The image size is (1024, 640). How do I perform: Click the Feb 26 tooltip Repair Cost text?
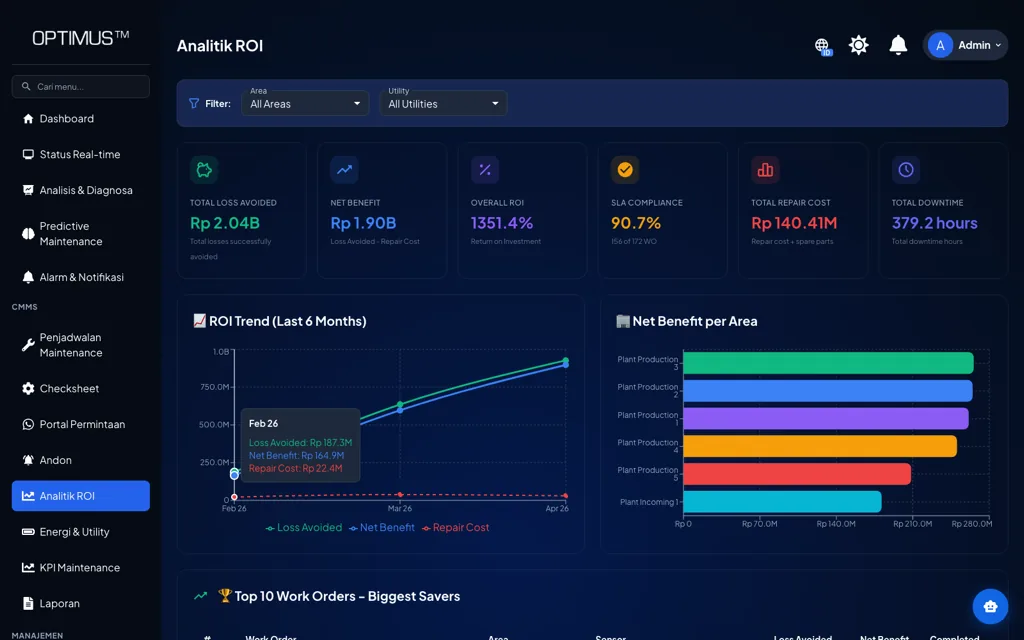click(x=295, y=468)
